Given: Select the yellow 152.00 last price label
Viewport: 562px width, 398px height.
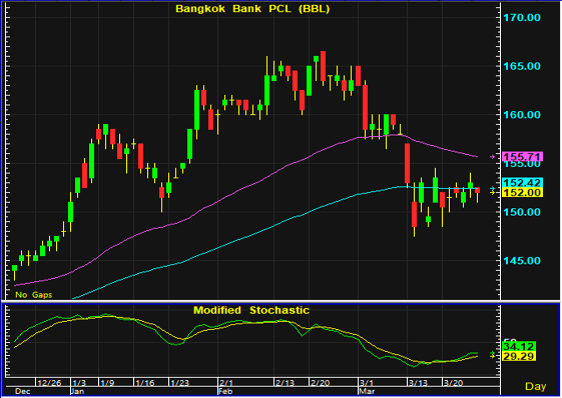Looking at the screenshot, I should (523, 193).
